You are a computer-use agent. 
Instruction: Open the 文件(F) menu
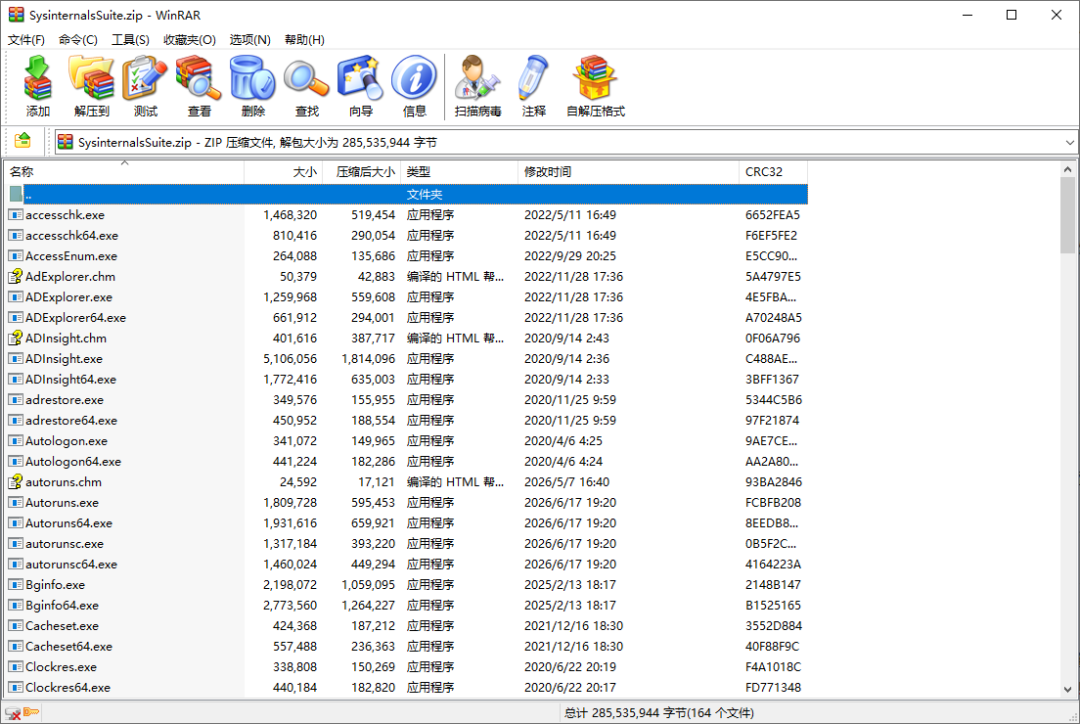point(26,40)
